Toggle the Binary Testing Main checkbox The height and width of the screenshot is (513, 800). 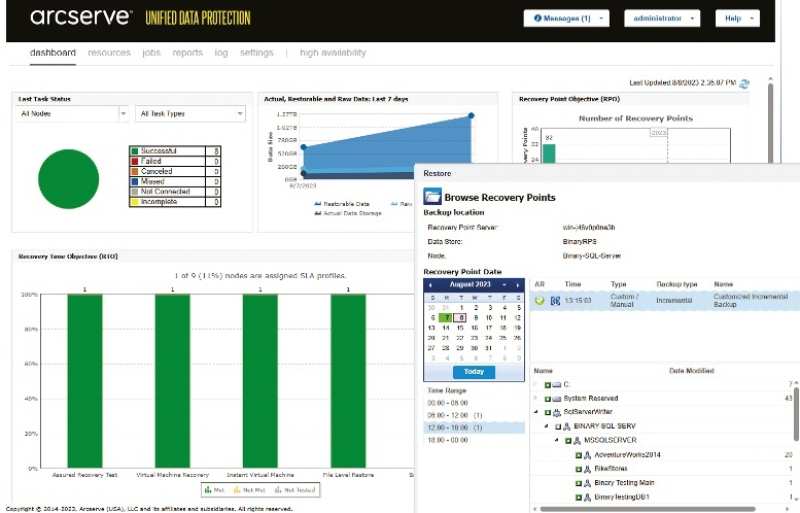click(x=578, y=483)
